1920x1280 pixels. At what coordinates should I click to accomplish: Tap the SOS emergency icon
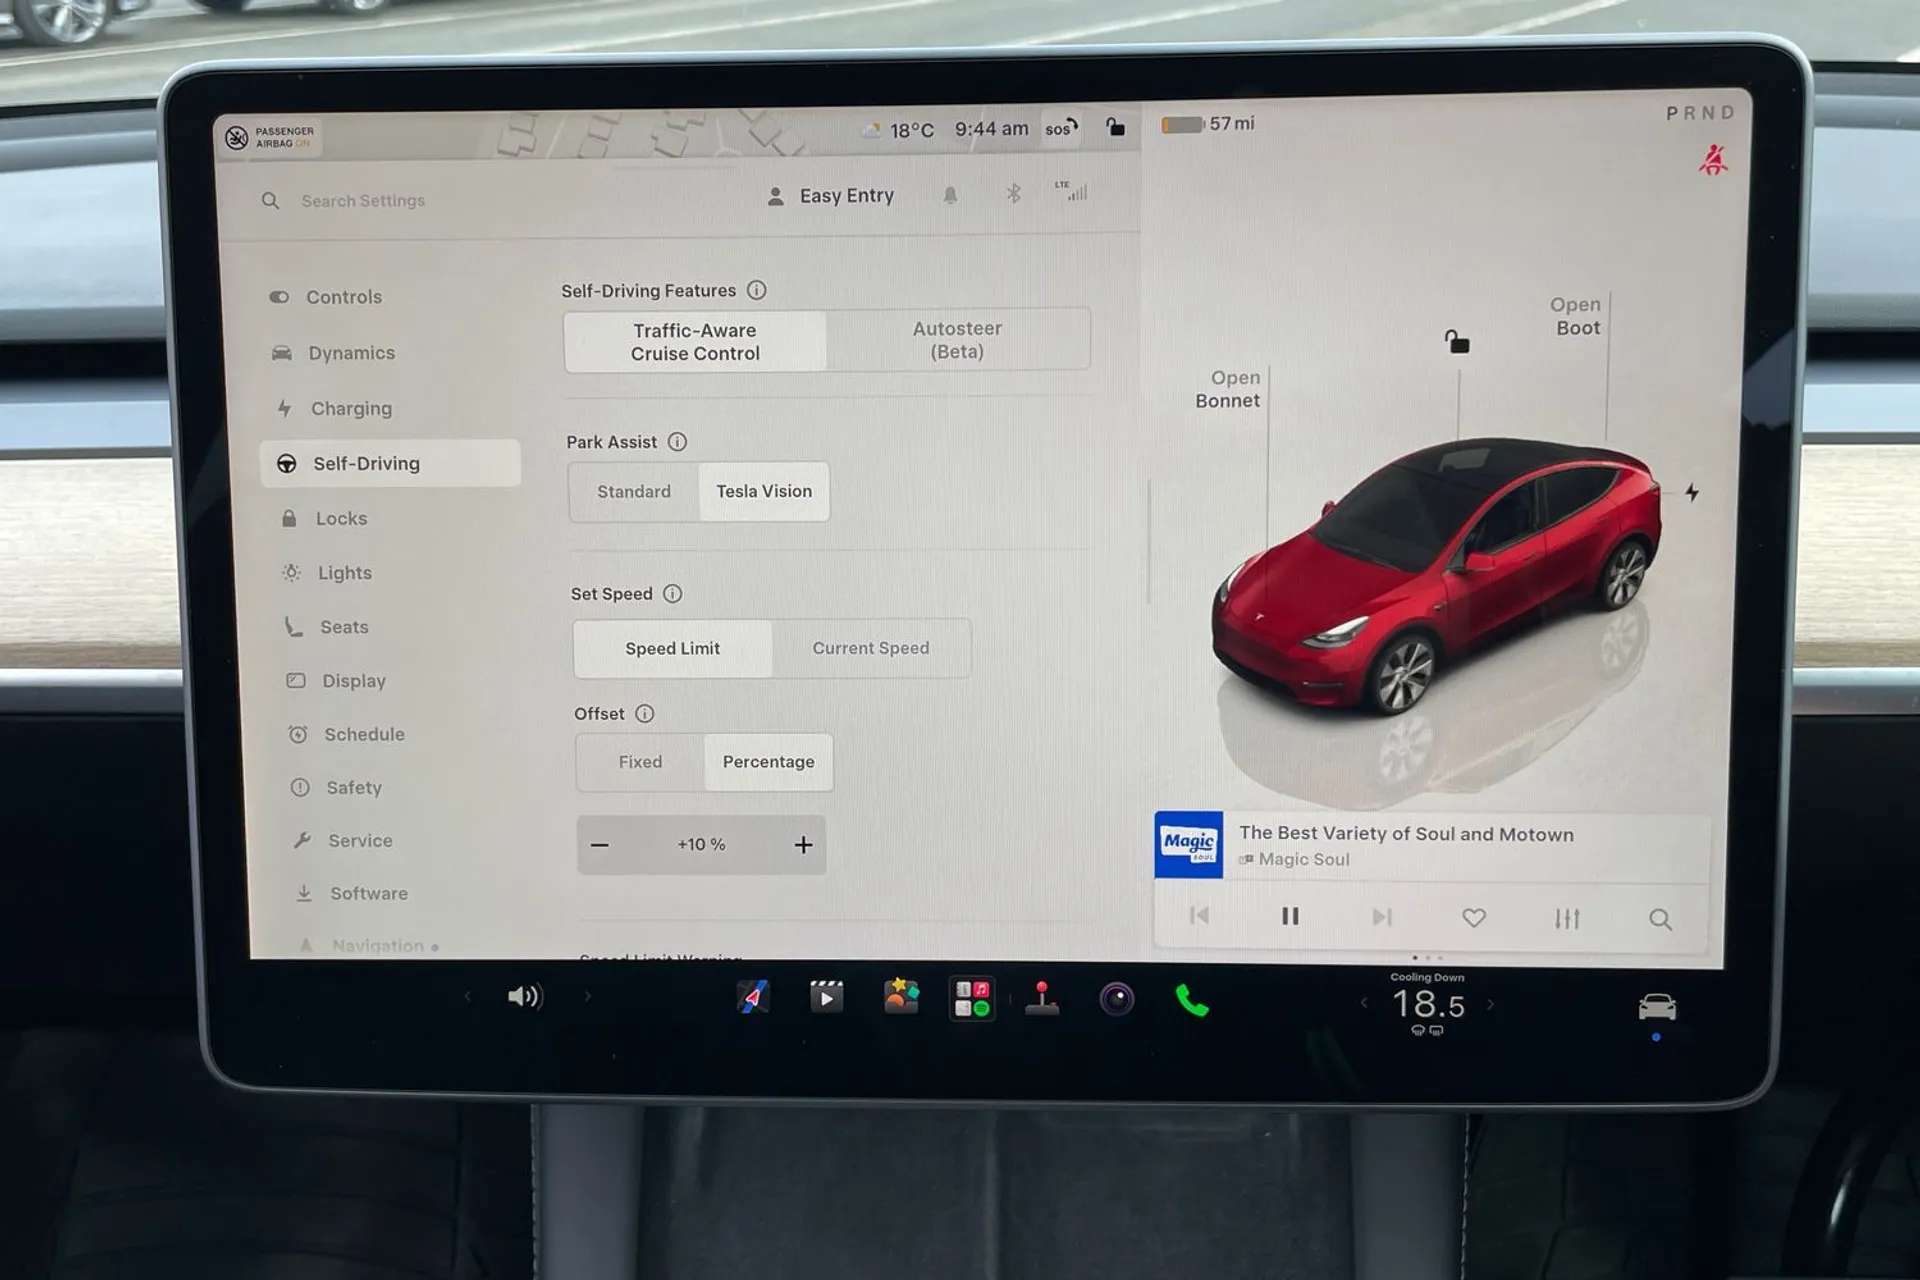point(1061,128)
